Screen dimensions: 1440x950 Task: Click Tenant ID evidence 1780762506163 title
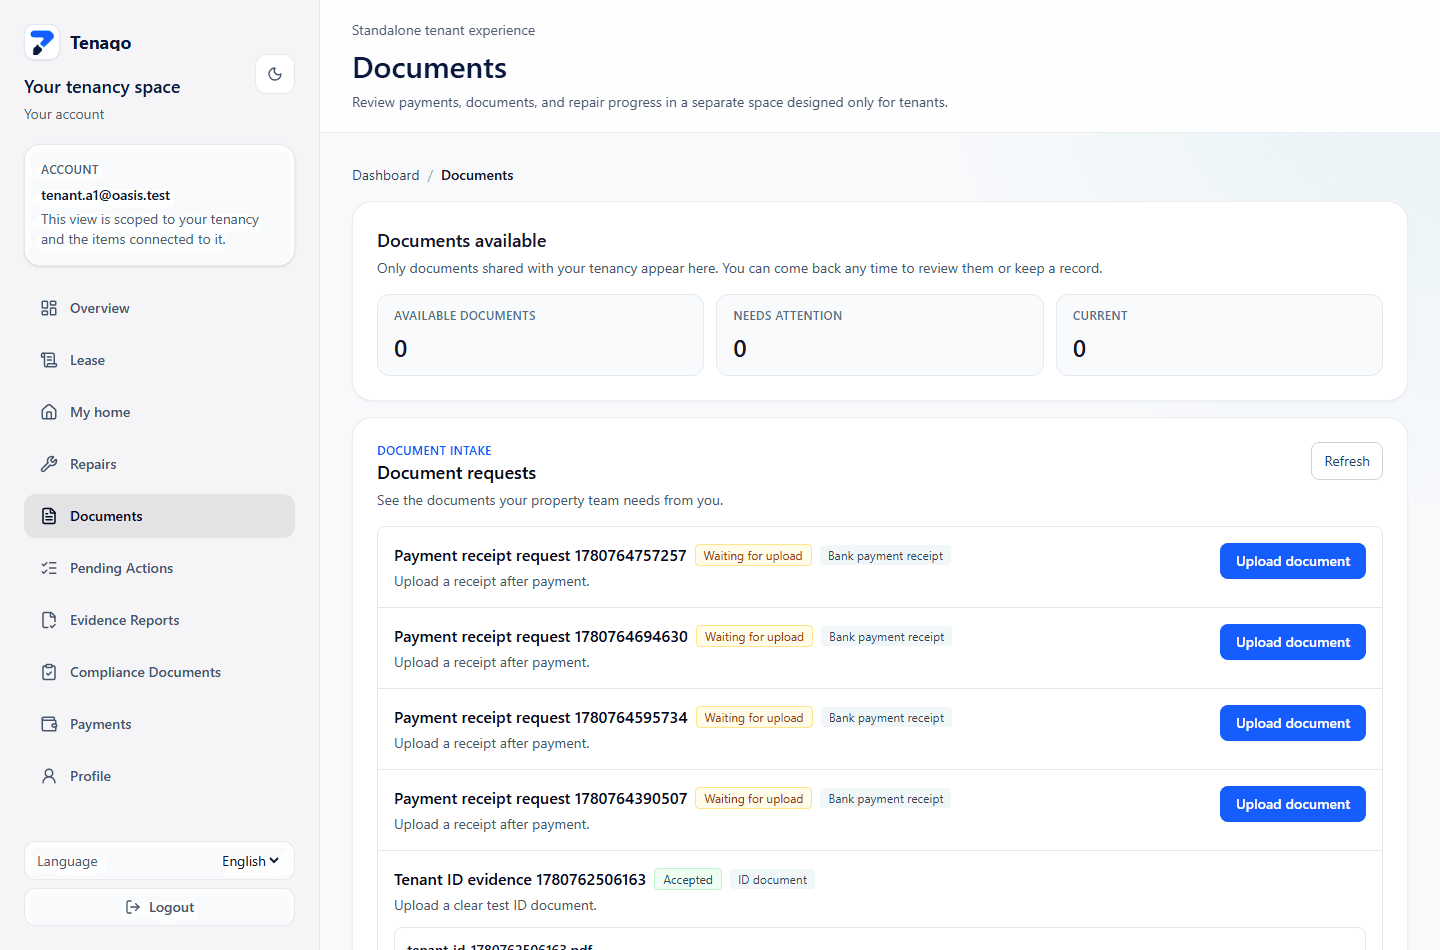click(x=520, y=880)
